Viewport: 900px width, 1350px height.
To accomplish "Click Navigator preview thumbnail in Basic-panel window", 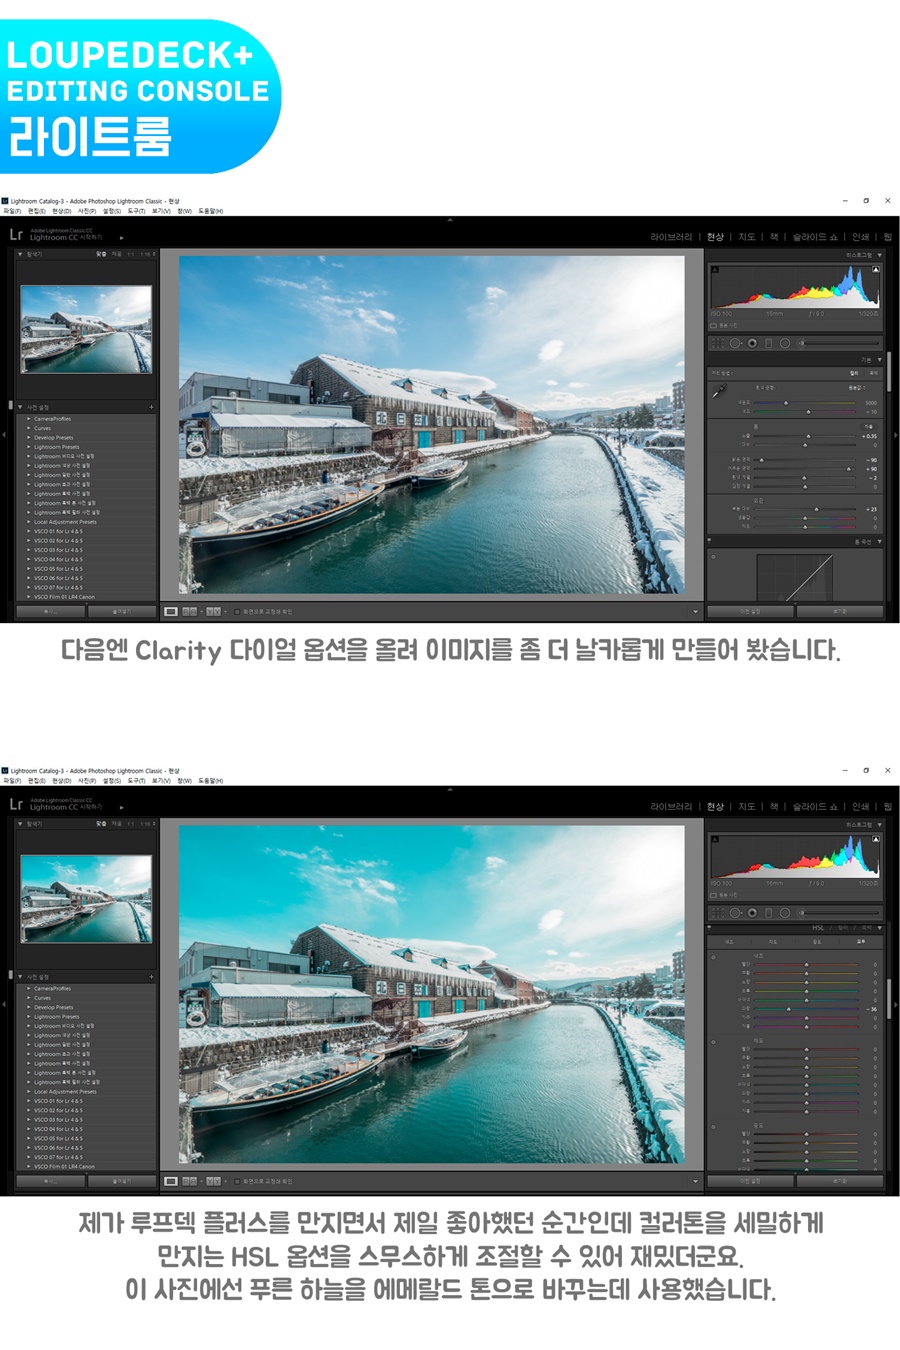I will click(86, 330).
